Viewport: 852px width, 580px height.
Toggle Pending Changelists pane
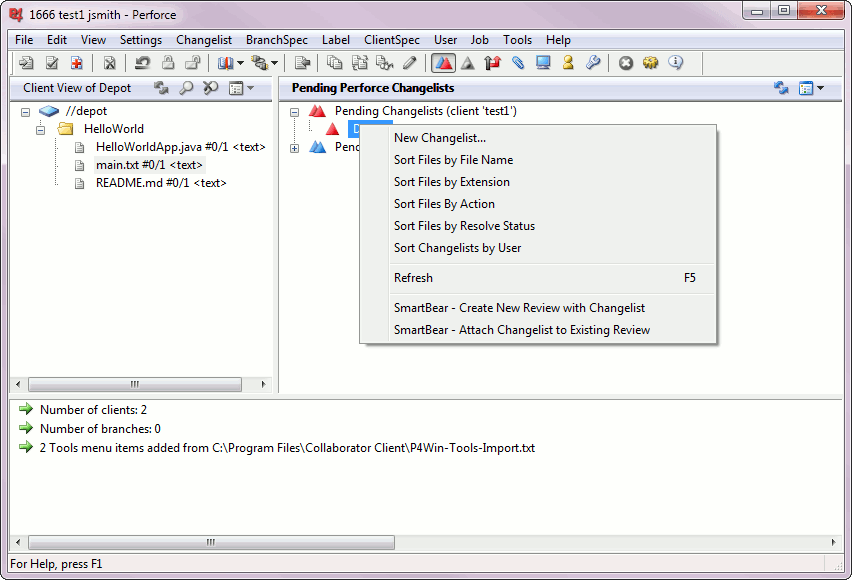click(443, 62)
